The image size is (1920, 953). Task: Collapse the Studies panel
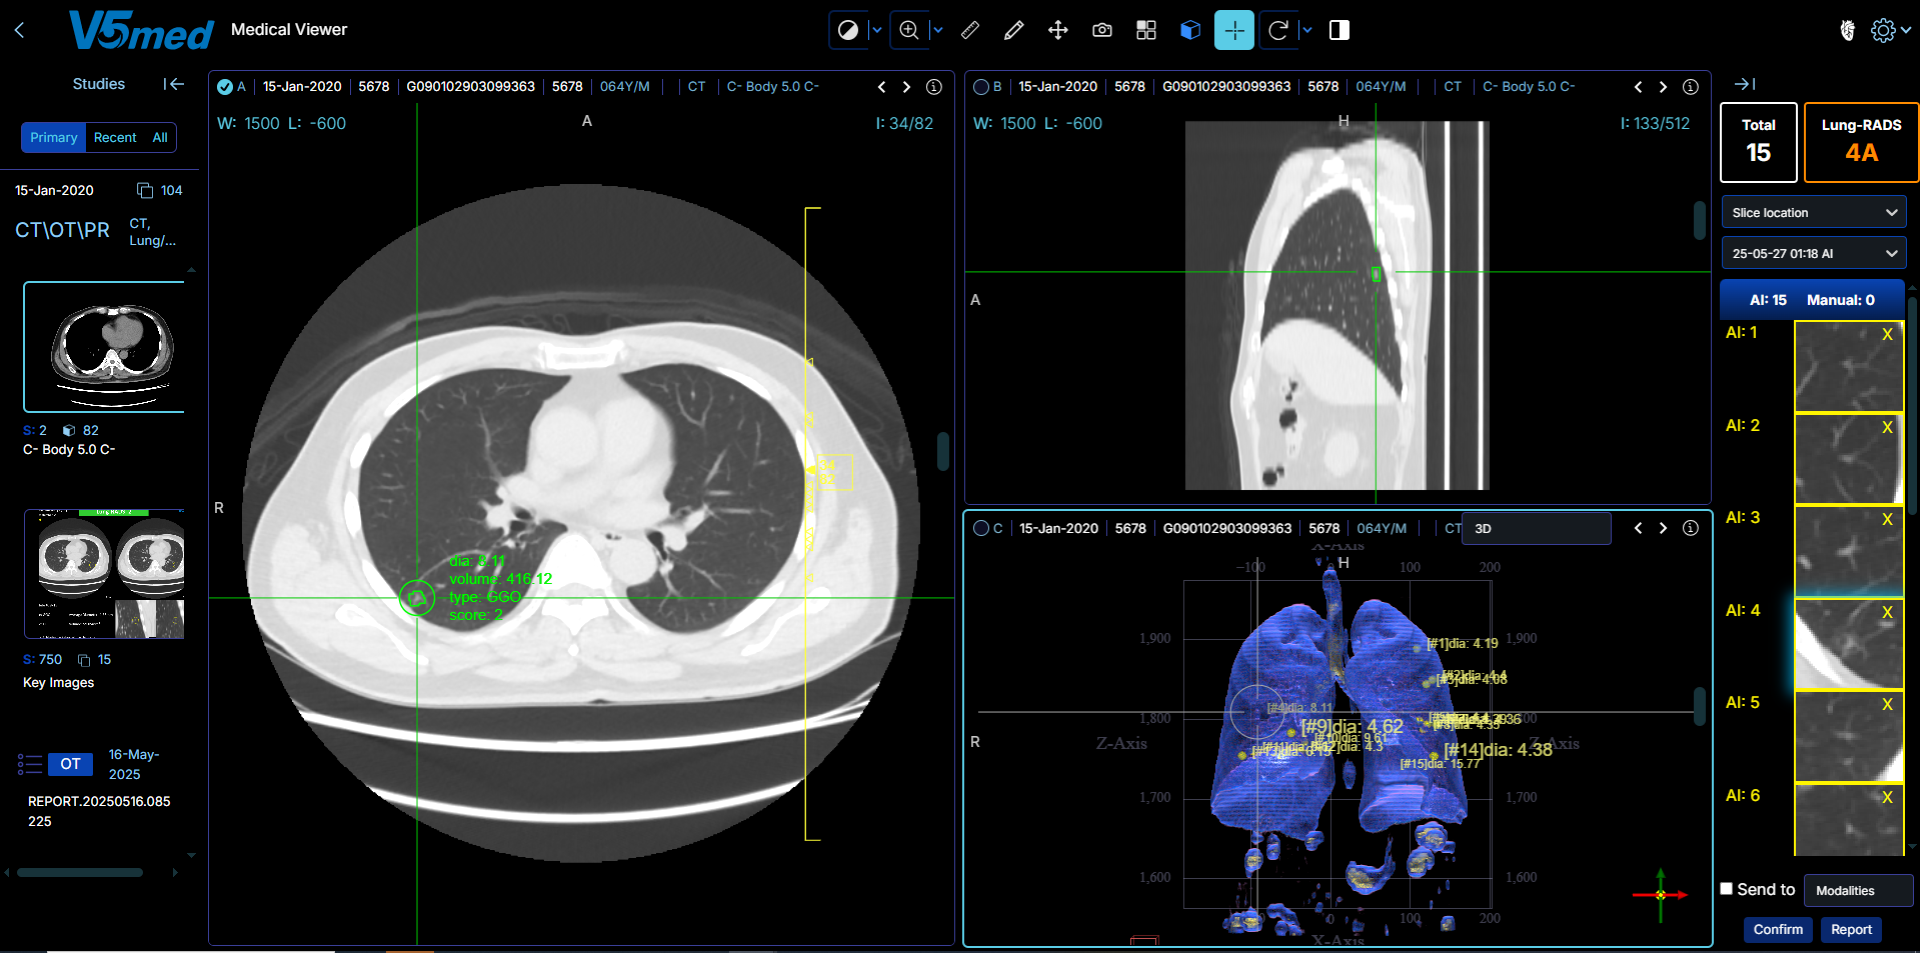(x=174, y=84)
